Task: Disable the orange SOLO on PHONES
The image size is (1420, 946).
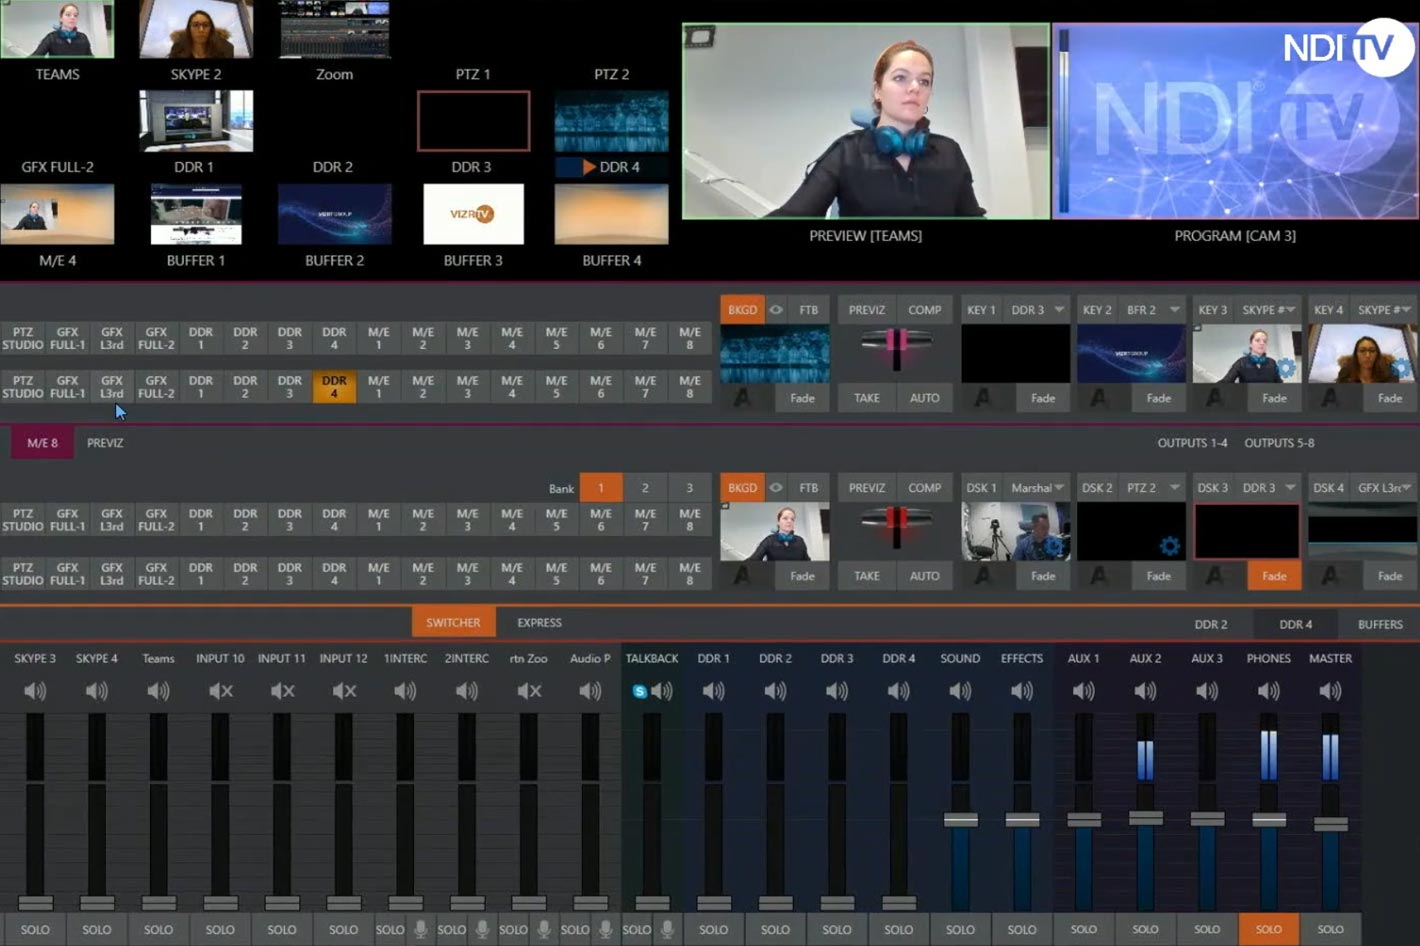Action: 1268,929
